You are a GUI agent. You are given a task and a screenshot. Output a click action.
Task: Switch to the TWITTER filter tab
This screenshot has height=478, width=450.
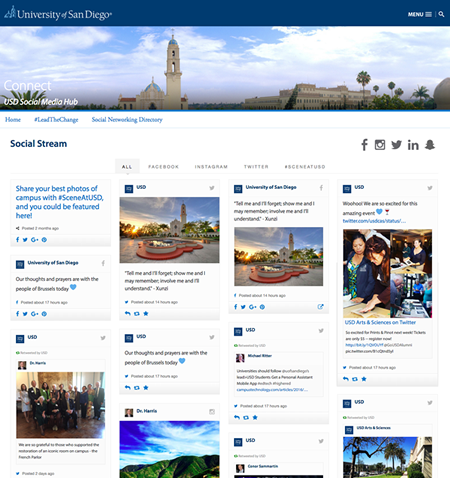(256, 166)
